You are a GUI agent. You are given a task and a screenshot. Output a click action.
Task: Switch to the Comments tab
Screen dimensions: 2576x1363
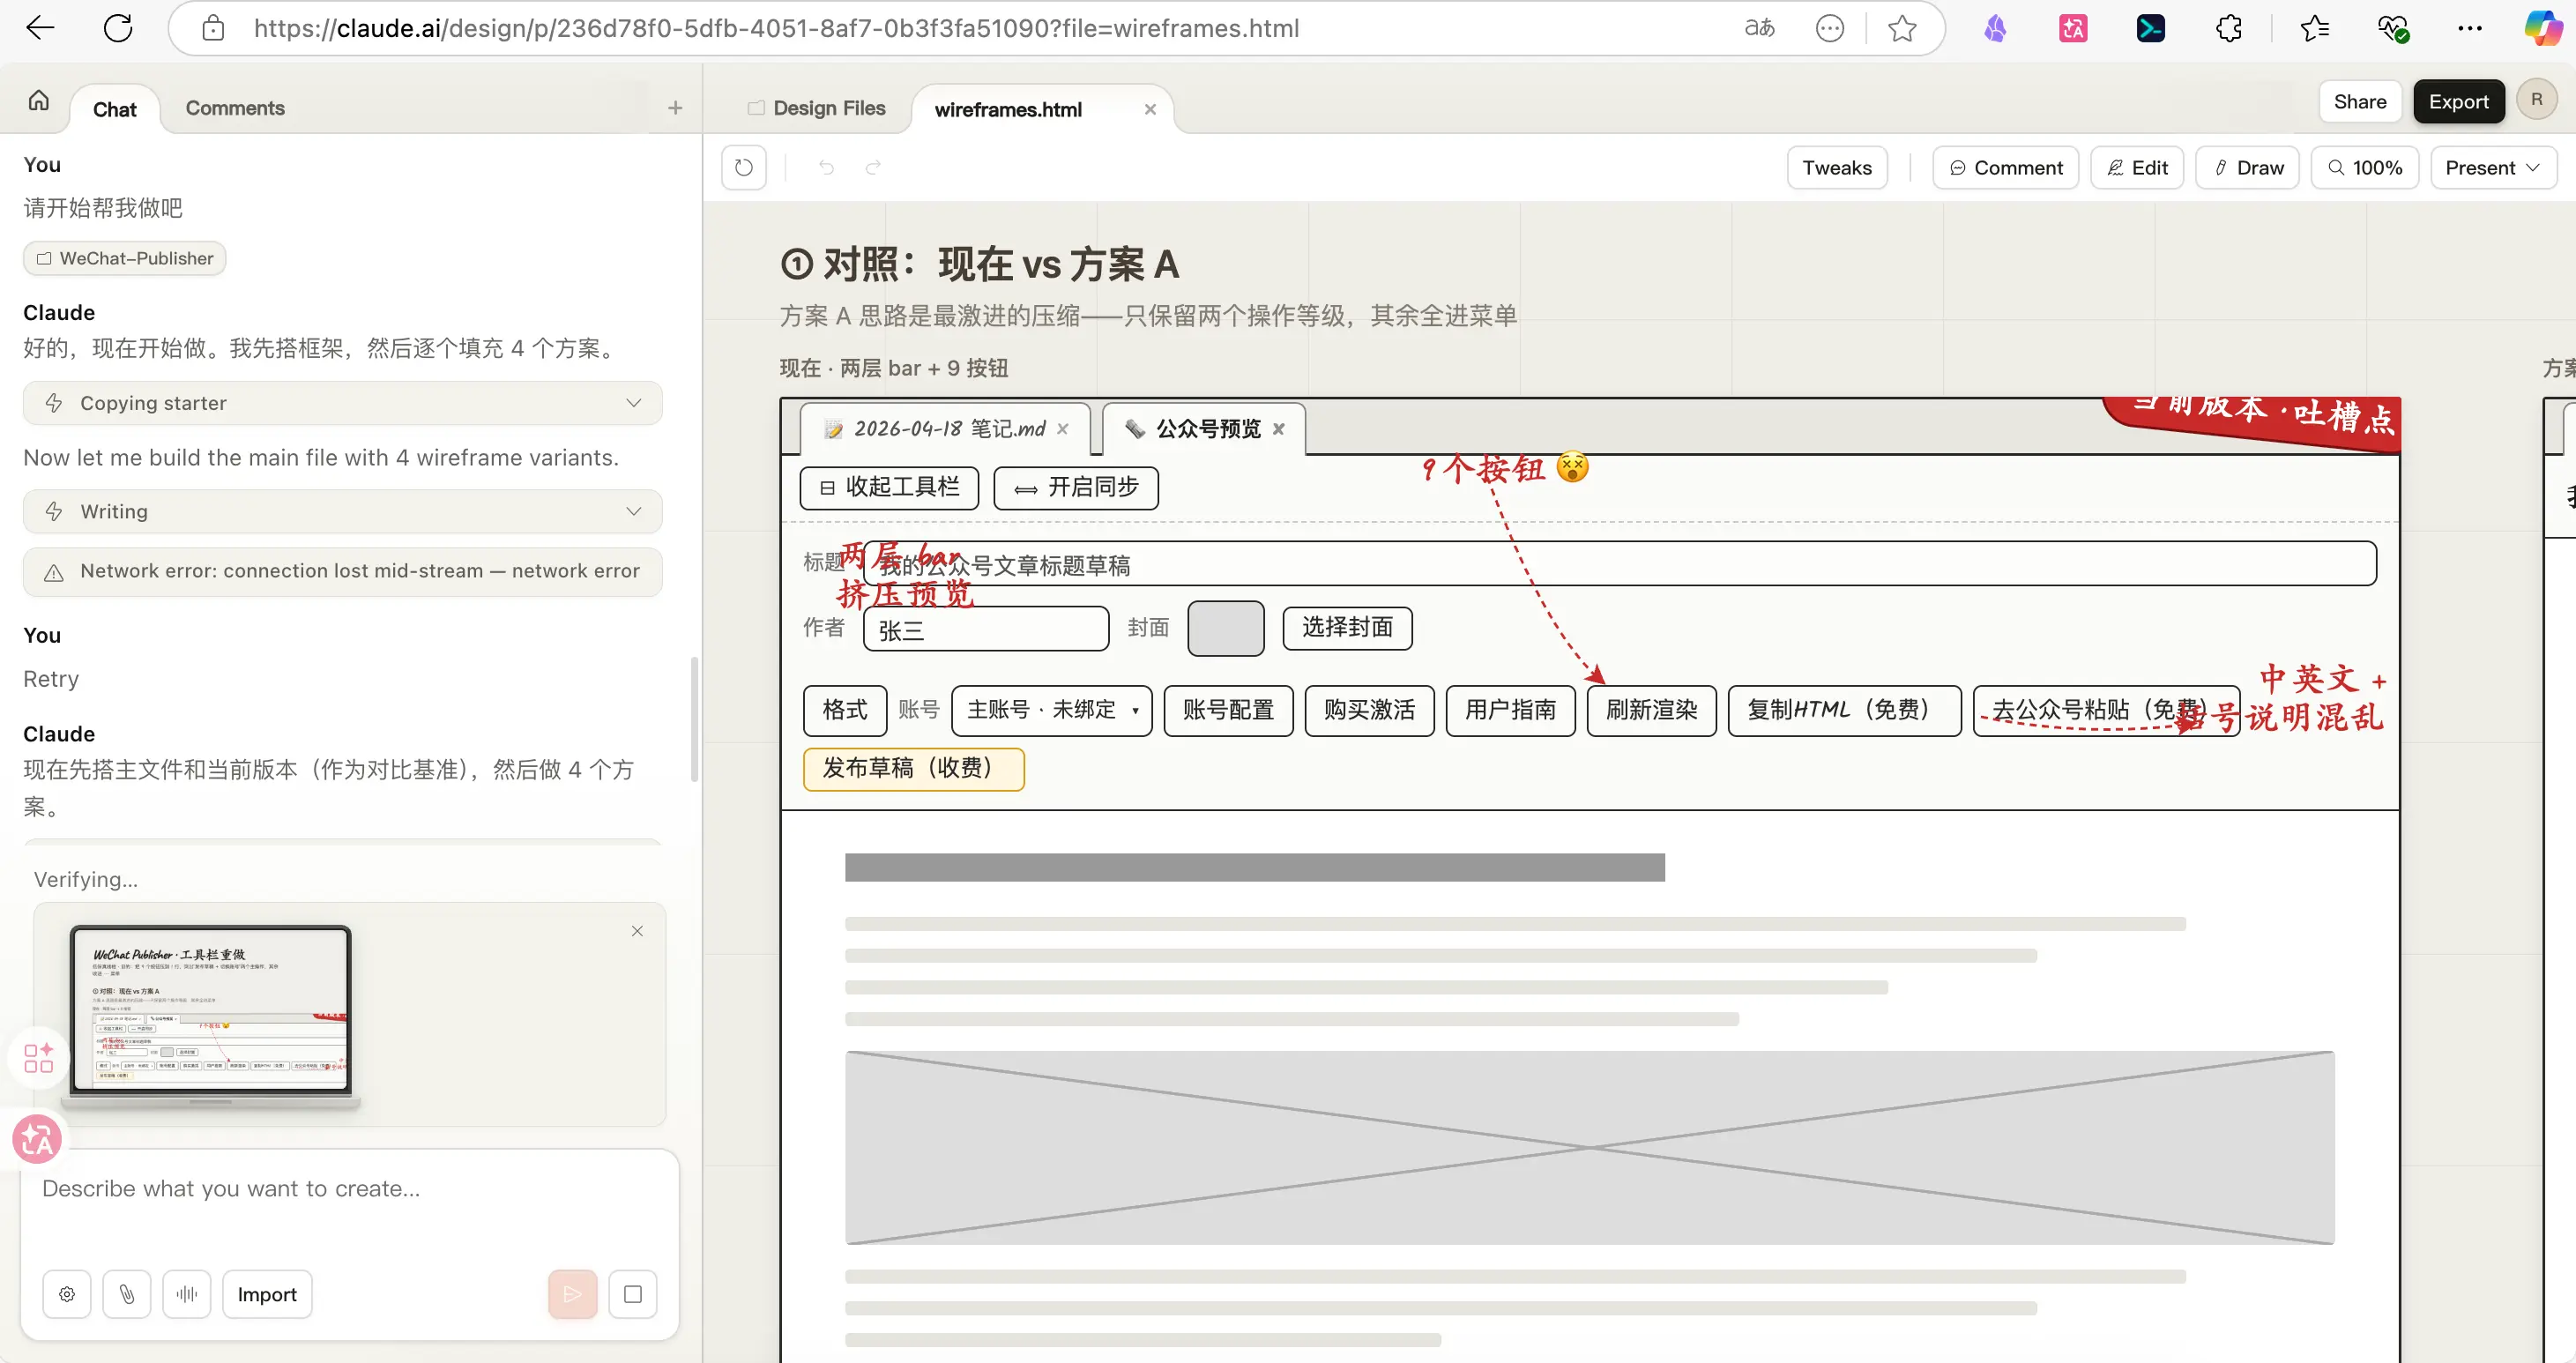235,108
